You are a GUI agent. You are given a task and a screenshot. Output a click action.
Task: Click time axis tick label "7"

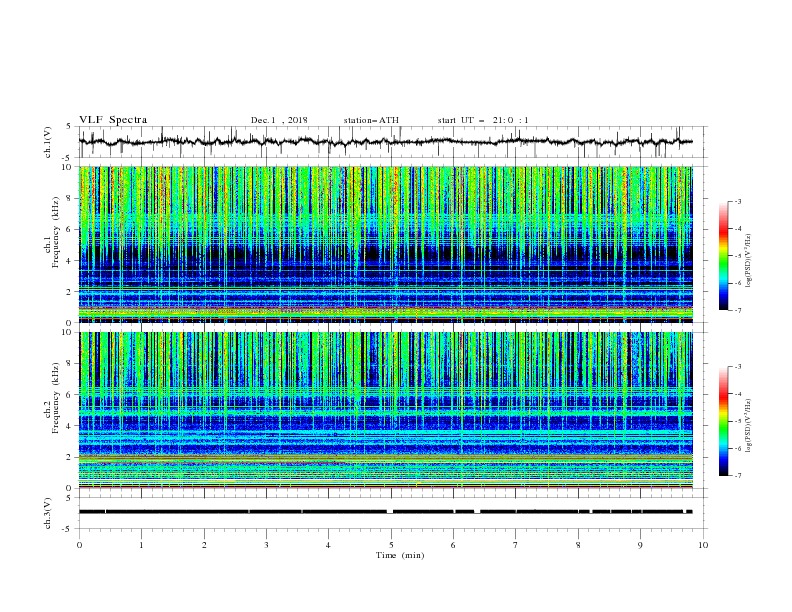point(516,545)
